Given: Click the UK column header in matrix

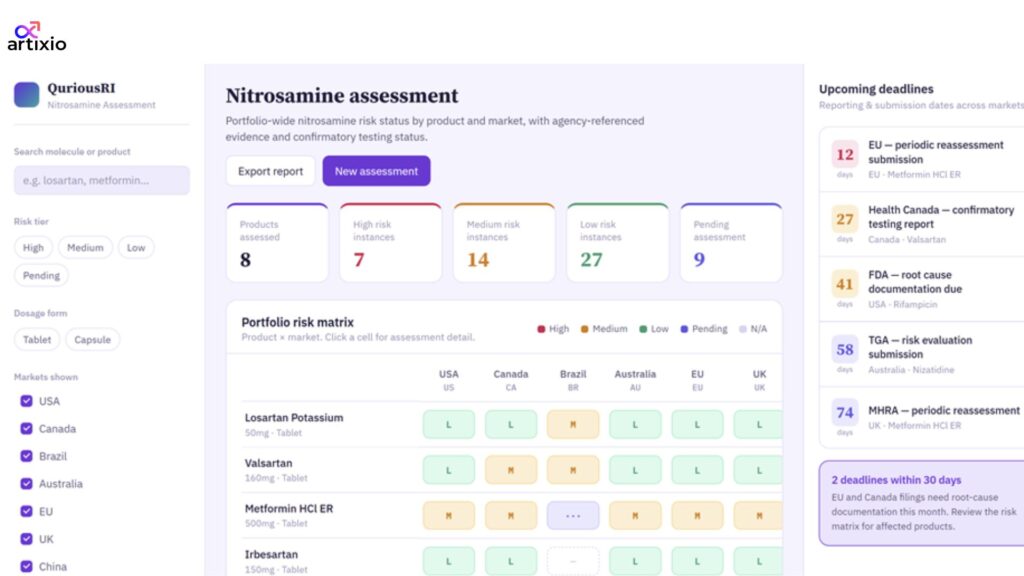Looking at the screenshot, I should (760, 379).
